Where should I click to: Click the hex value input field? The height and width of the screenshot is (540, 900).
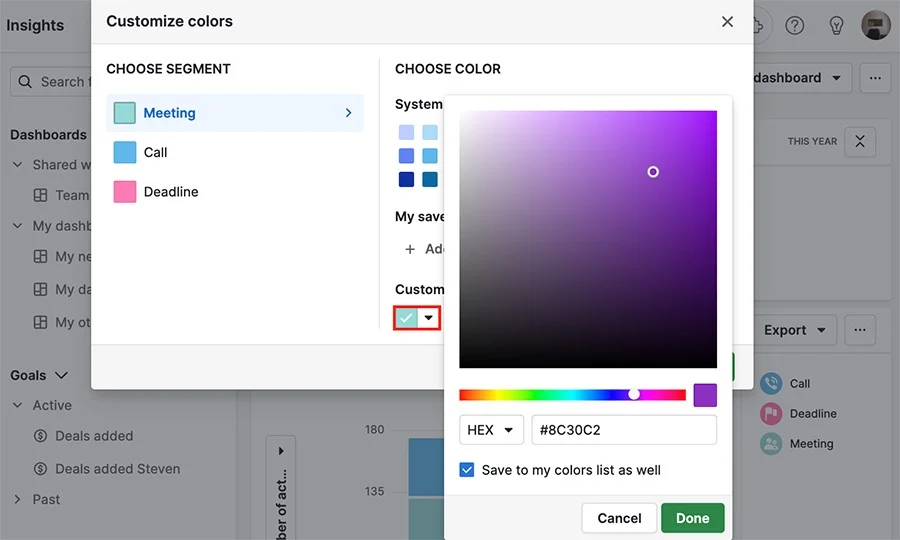(624, 430)
